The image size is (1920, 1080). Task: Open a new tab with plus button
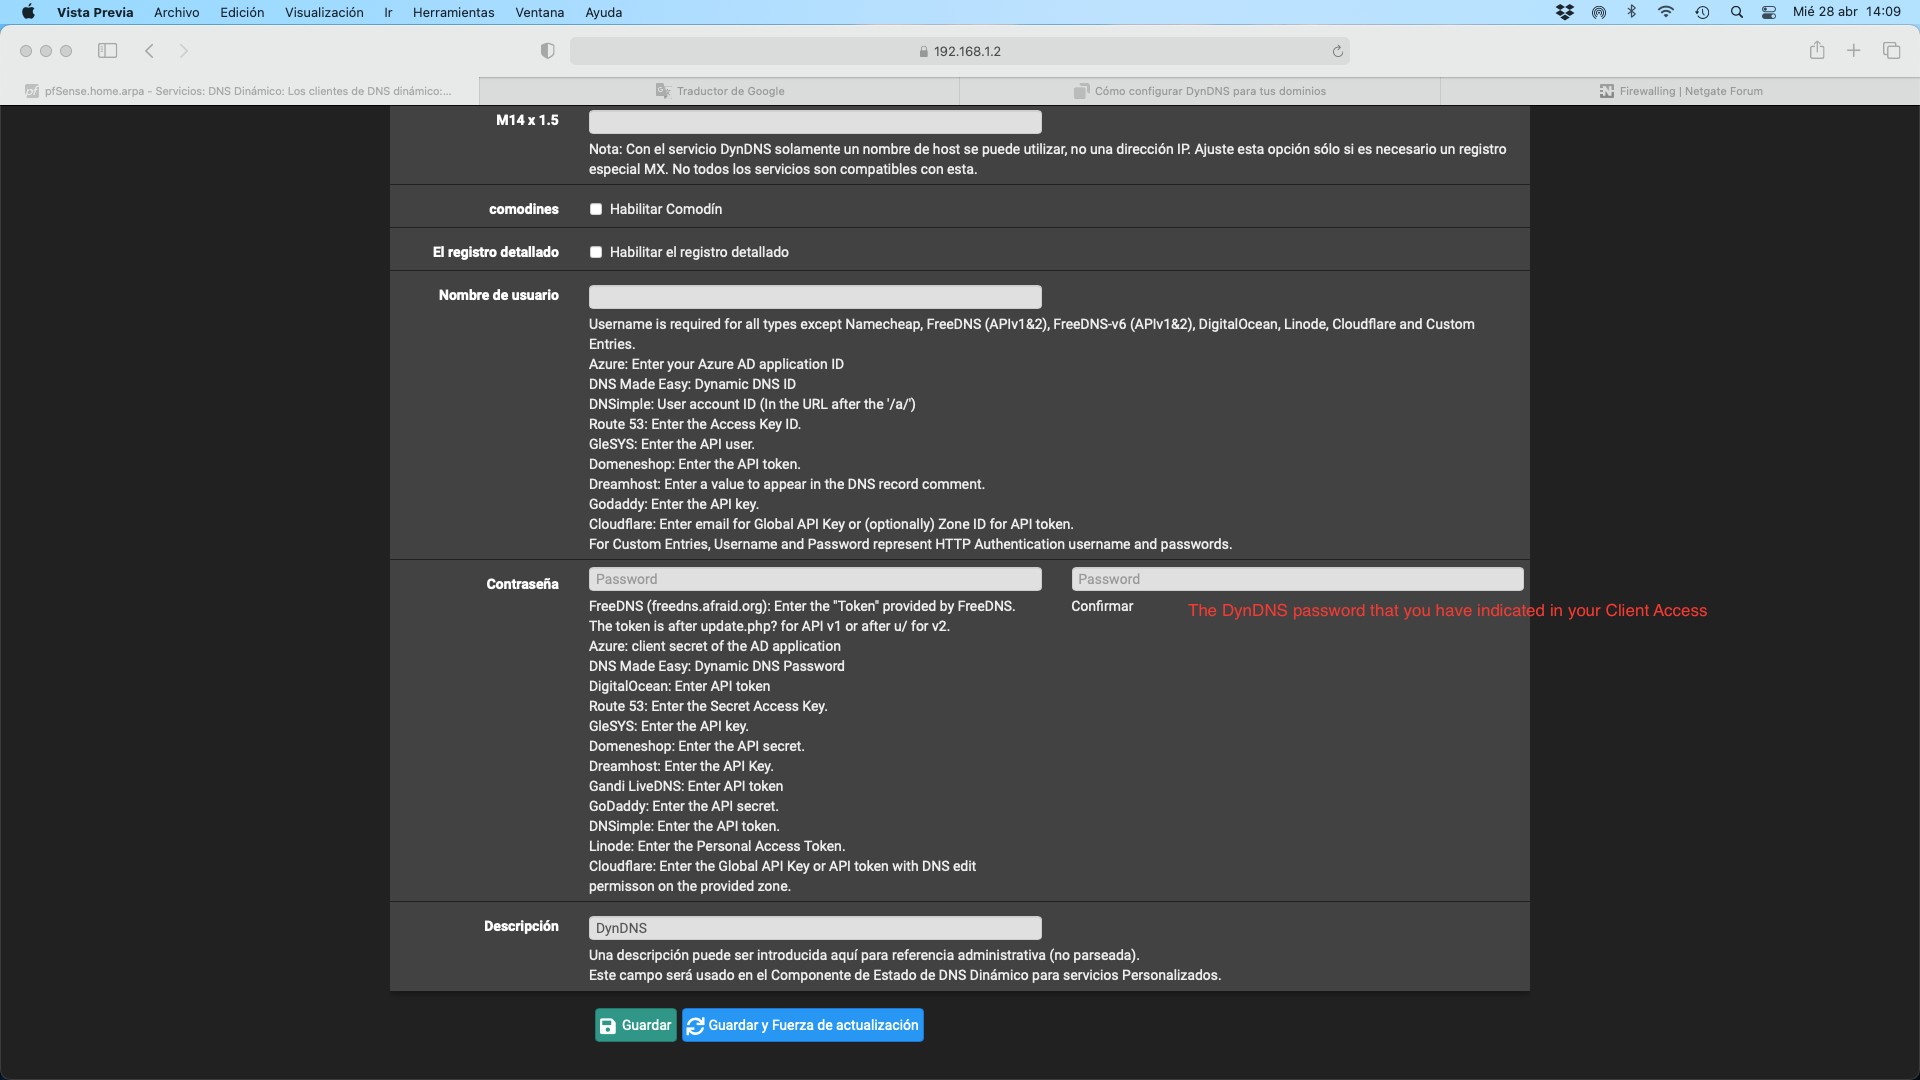pos(1853,51)
